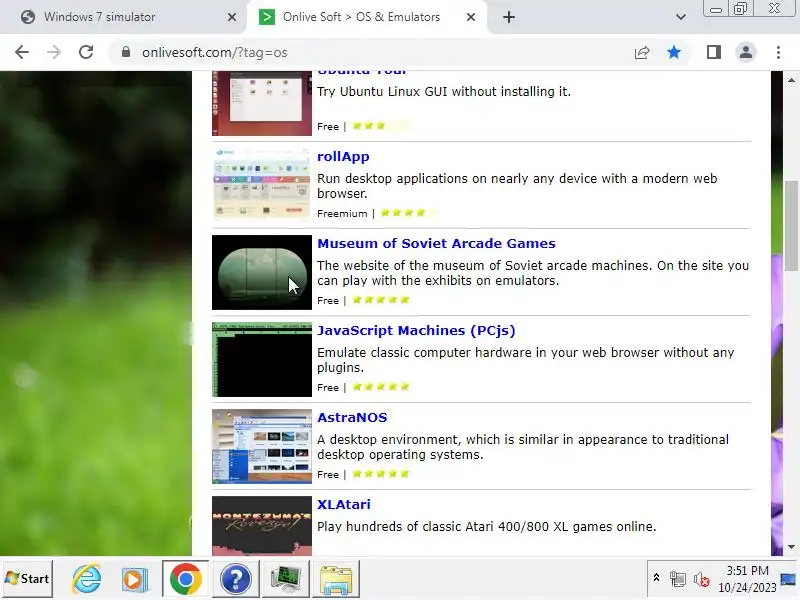The width and height of the screenshot is (800, 600).
Task: Click the scrollbar down arrow
Action: click(791, 547)
